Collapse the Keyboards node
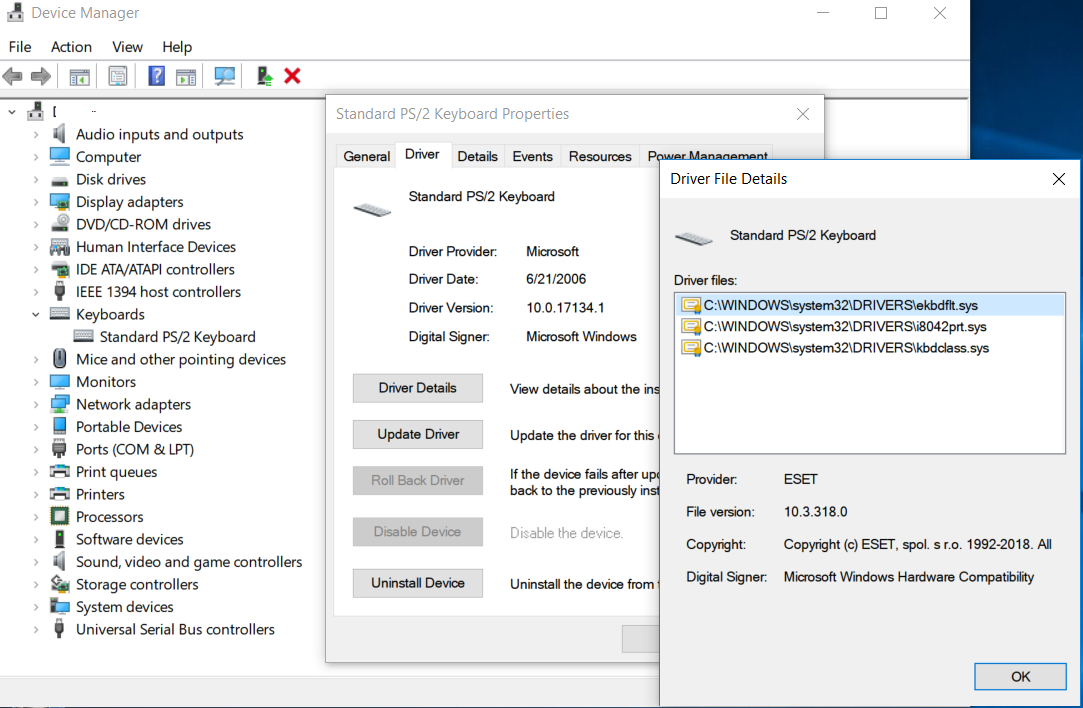The height and width of the screenshot is (708, 1083). point(36,314)
